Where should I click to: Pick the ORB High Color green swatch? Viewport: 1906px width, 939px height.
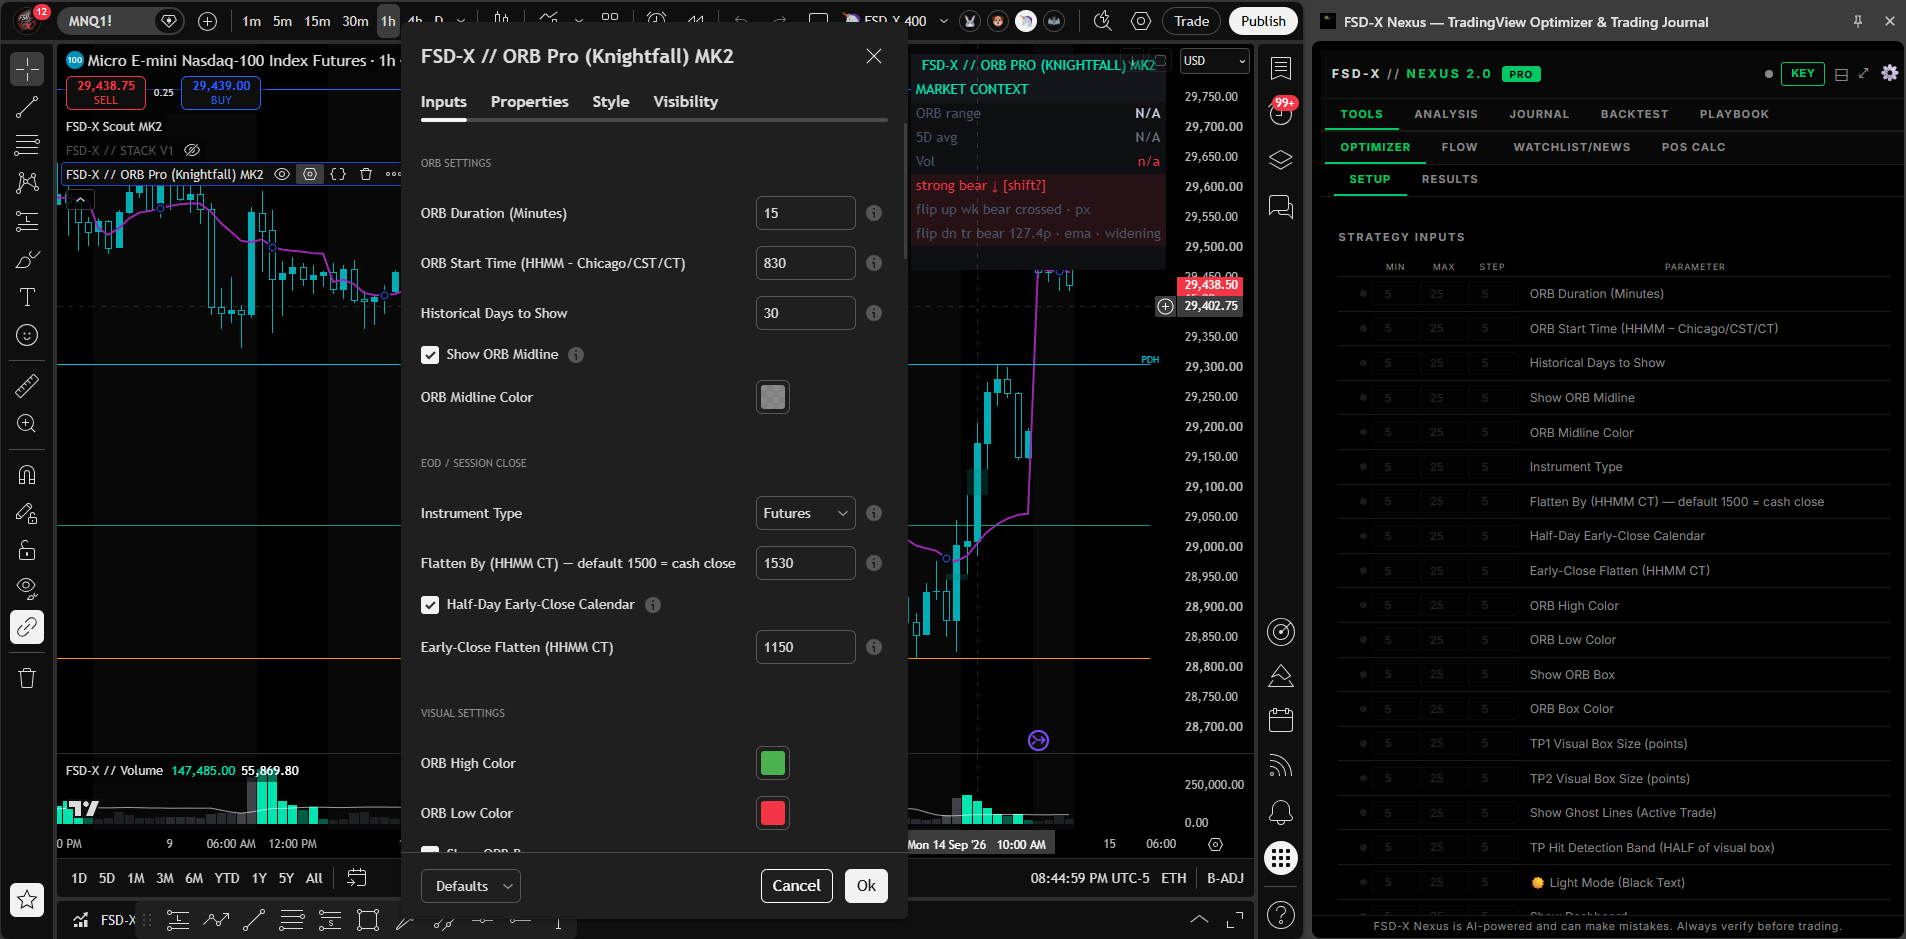point(773,763)
